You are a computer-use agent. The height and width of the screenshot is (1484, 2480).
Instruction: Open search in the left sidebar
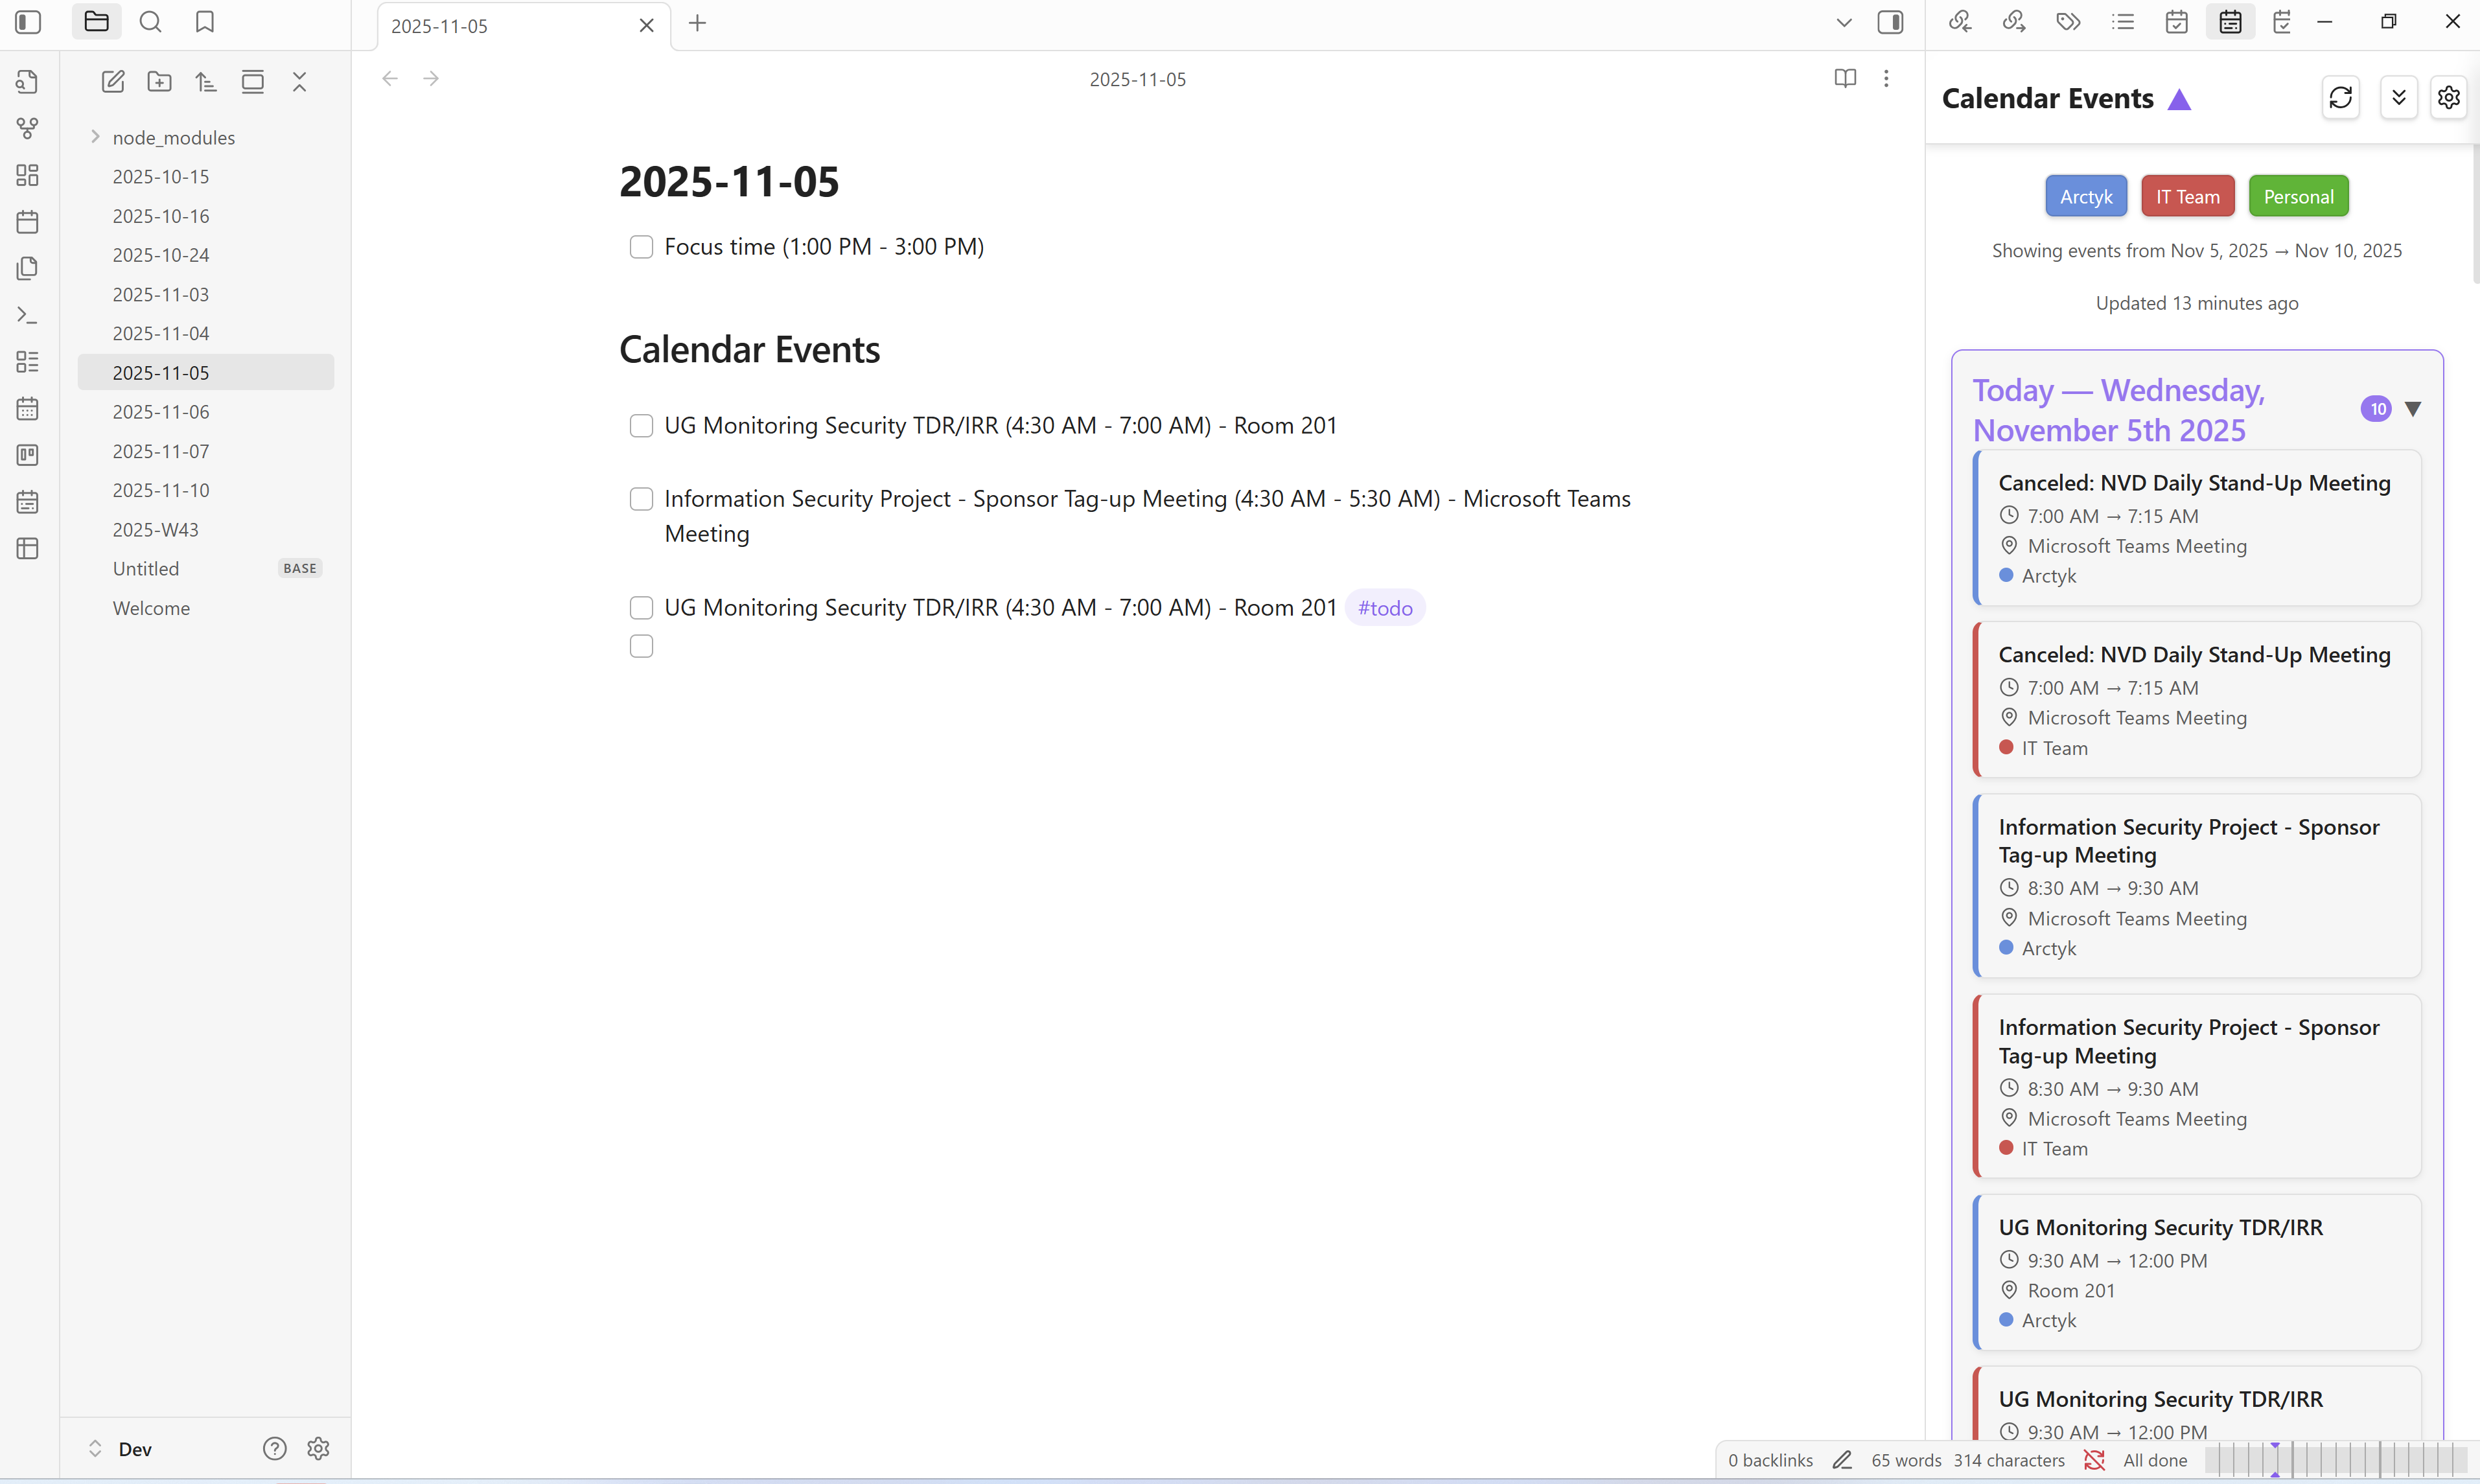click(150, 22)
